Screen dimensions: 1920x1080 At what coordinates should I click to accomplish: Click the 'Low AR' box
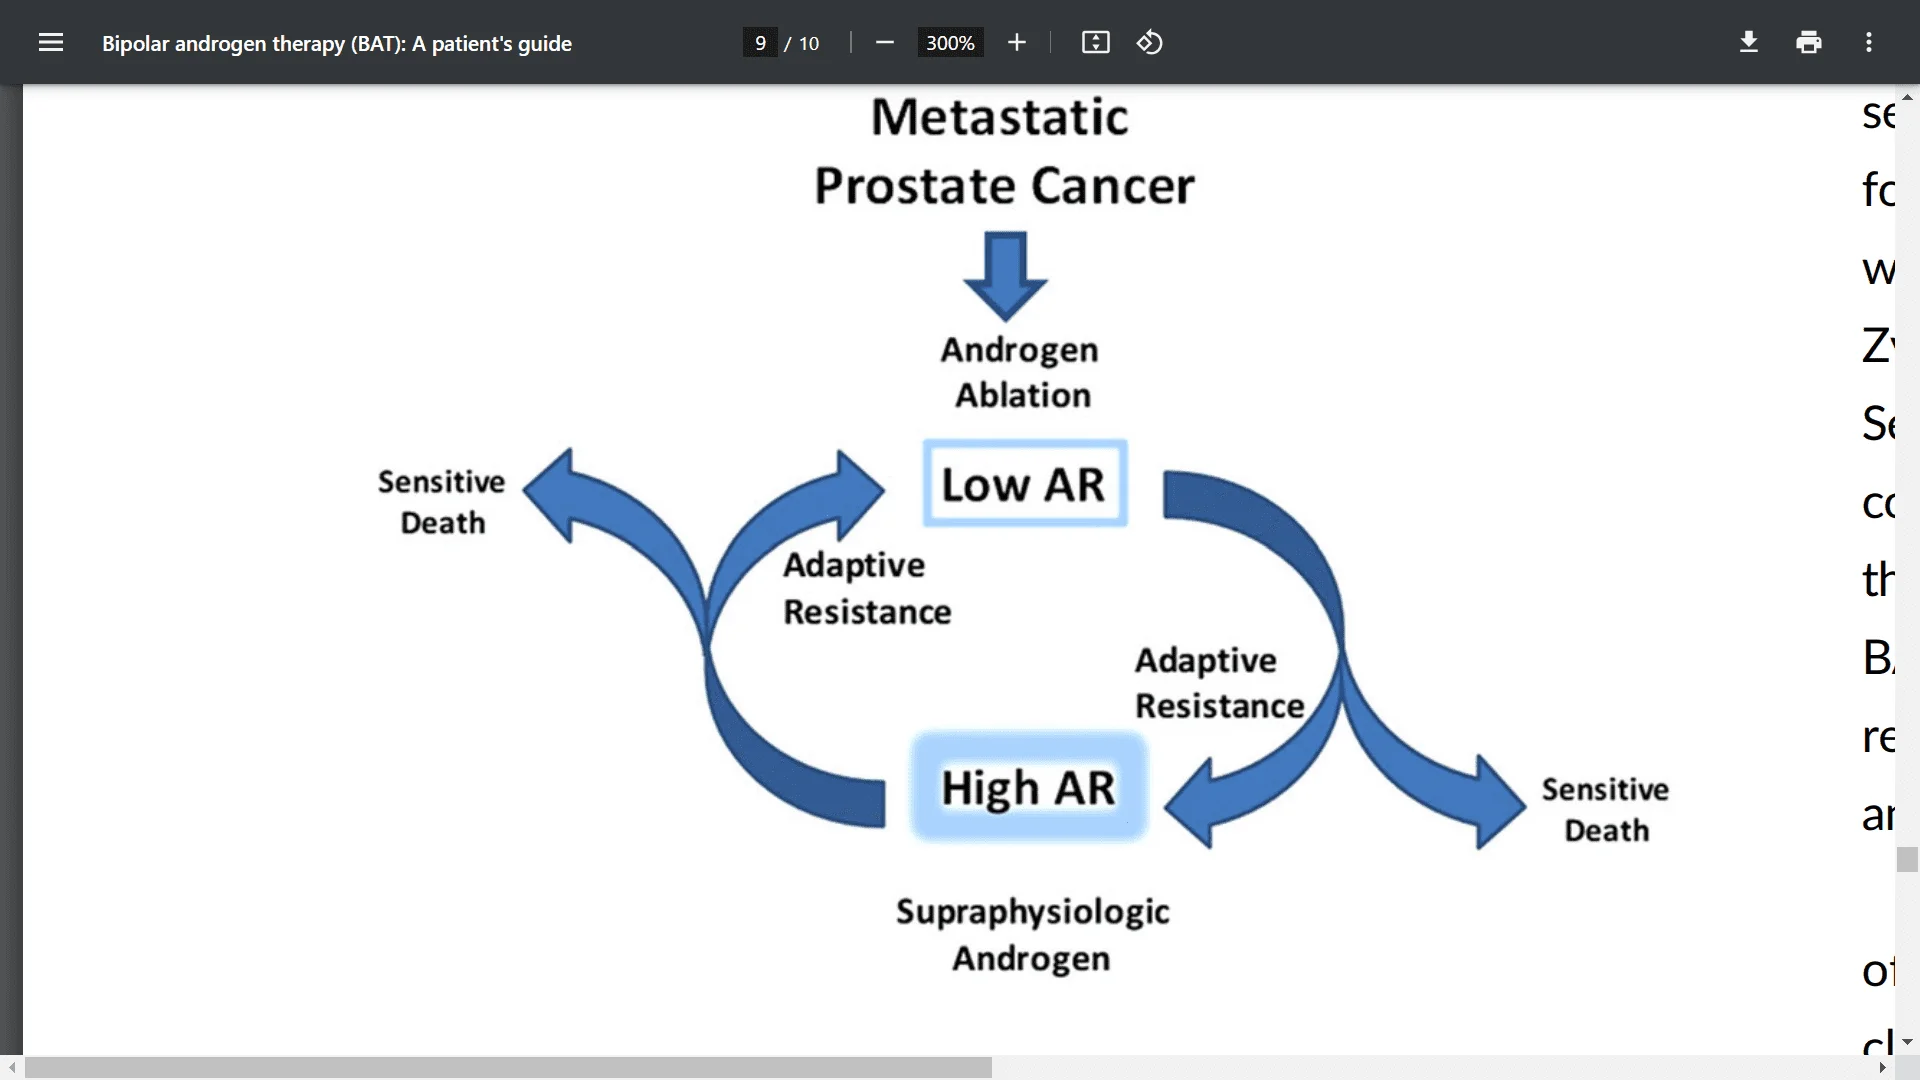(x=1025, y=484)
